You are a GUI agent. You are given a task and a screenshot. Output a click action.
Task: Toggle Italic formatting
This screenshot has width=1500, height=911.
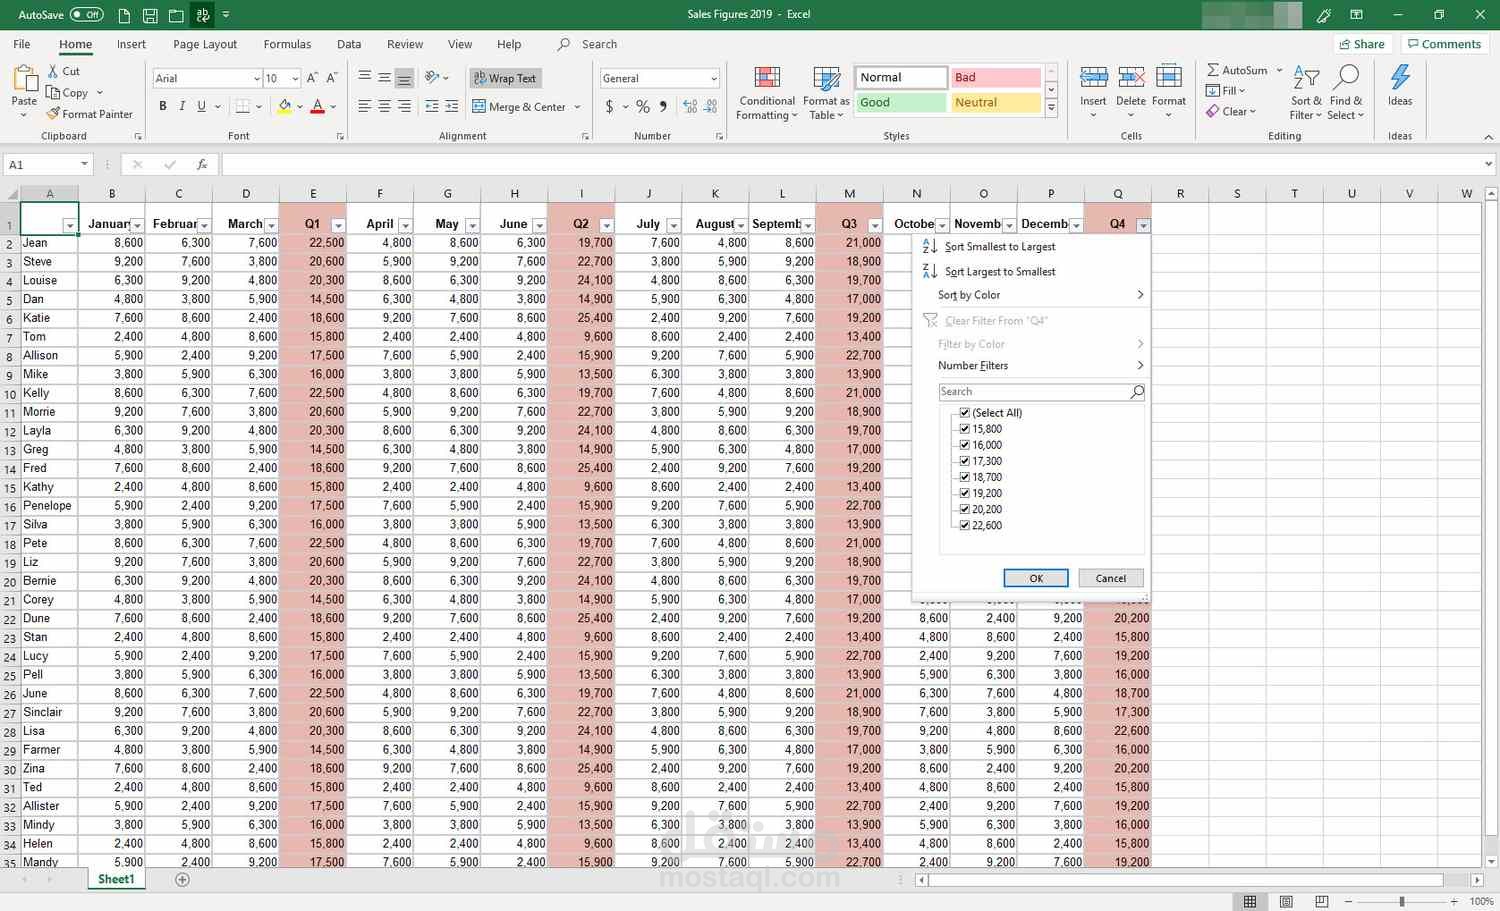(x=182, y=106)
